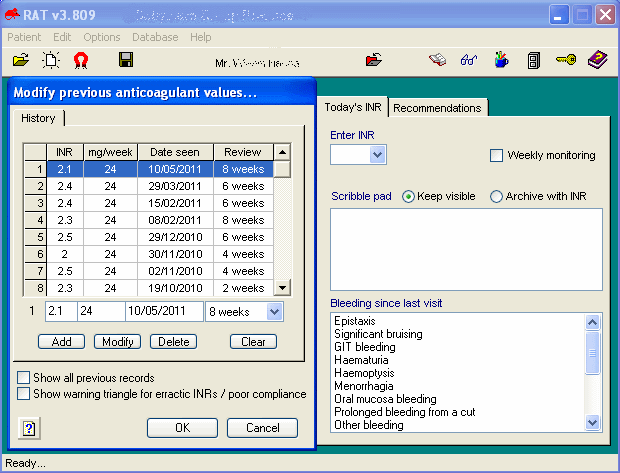620x473 pixels.
Task: Check Show warning triangle for erratic INRs
Action: click(23, 394)
